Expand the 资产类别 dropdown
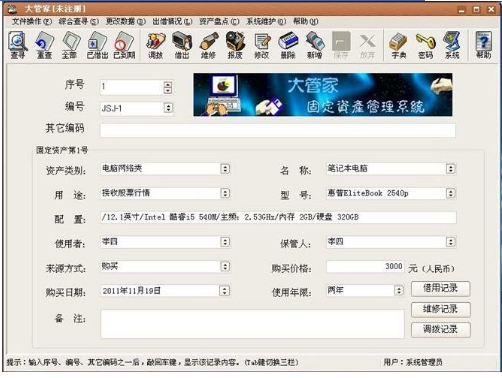This screenshot has width=502, height=378. (225, 169)
